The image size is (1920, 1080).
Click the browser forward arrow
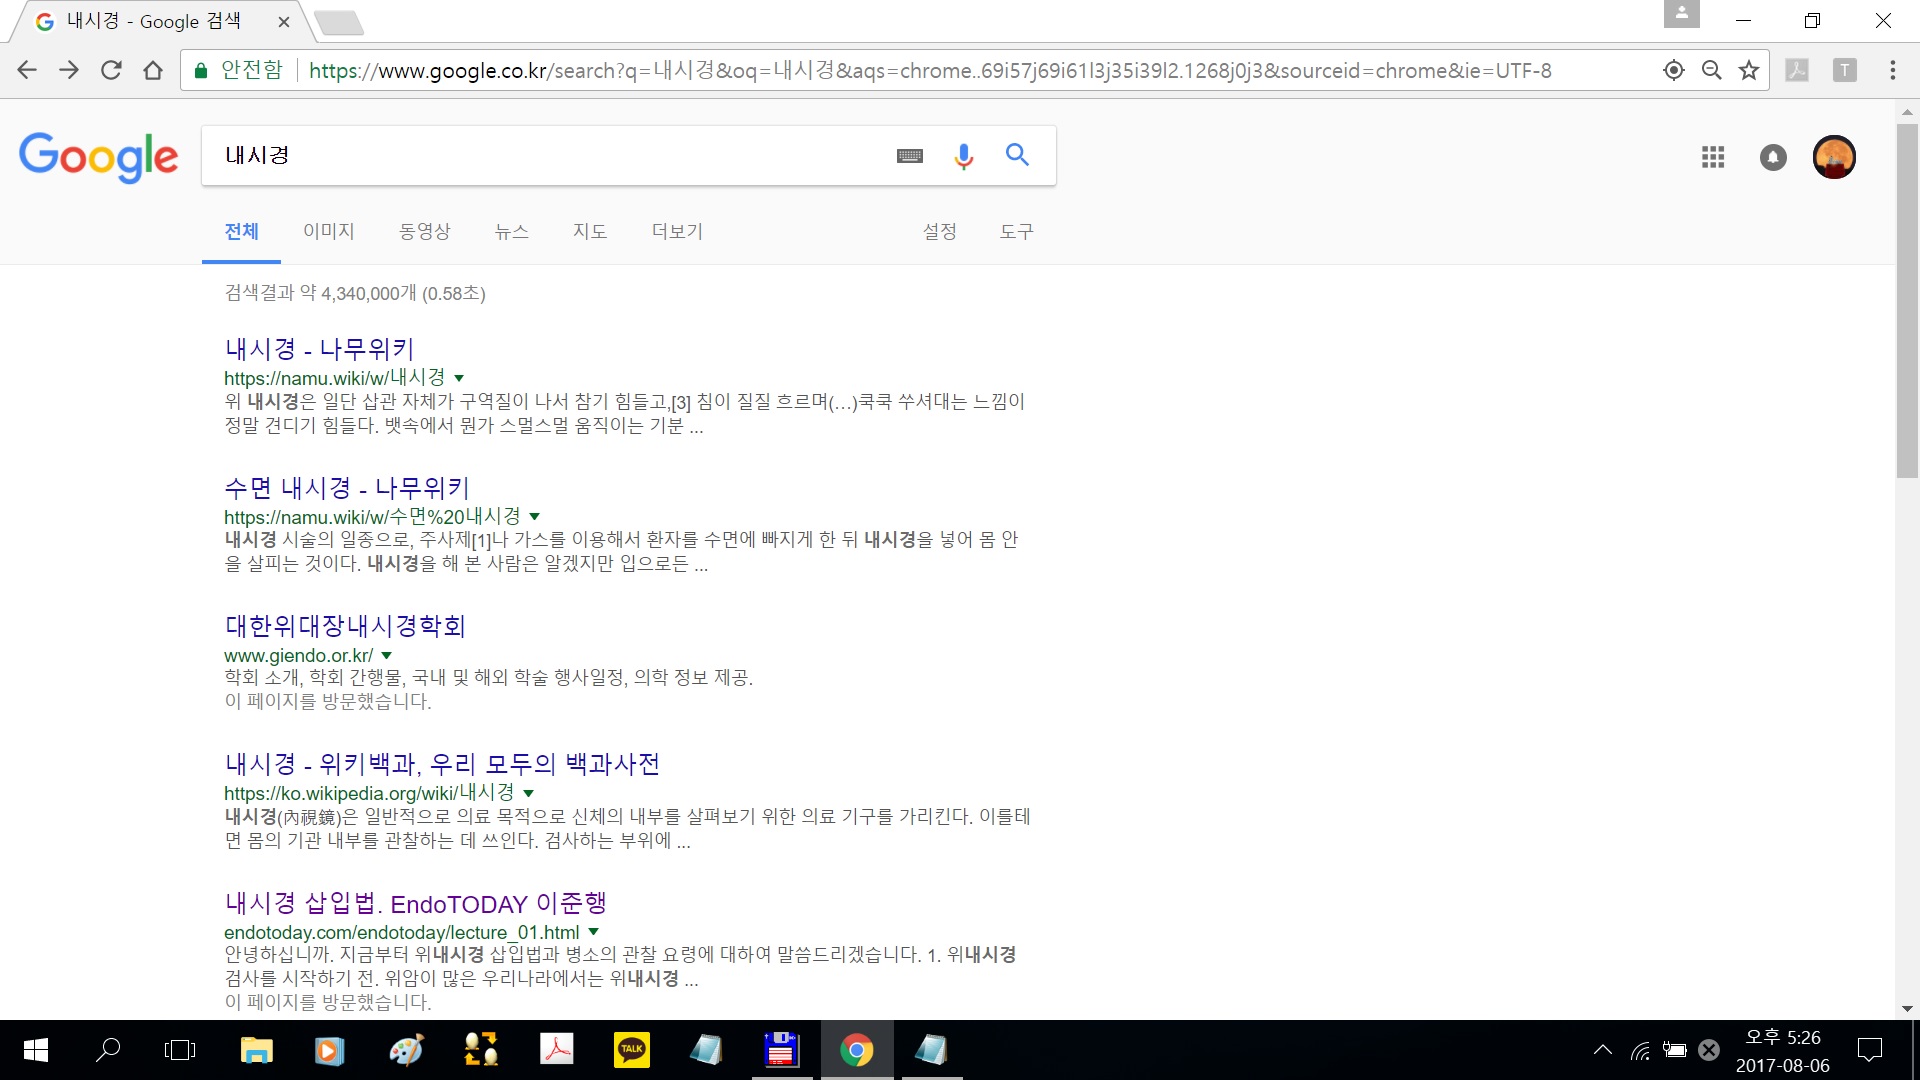point(69,70)
